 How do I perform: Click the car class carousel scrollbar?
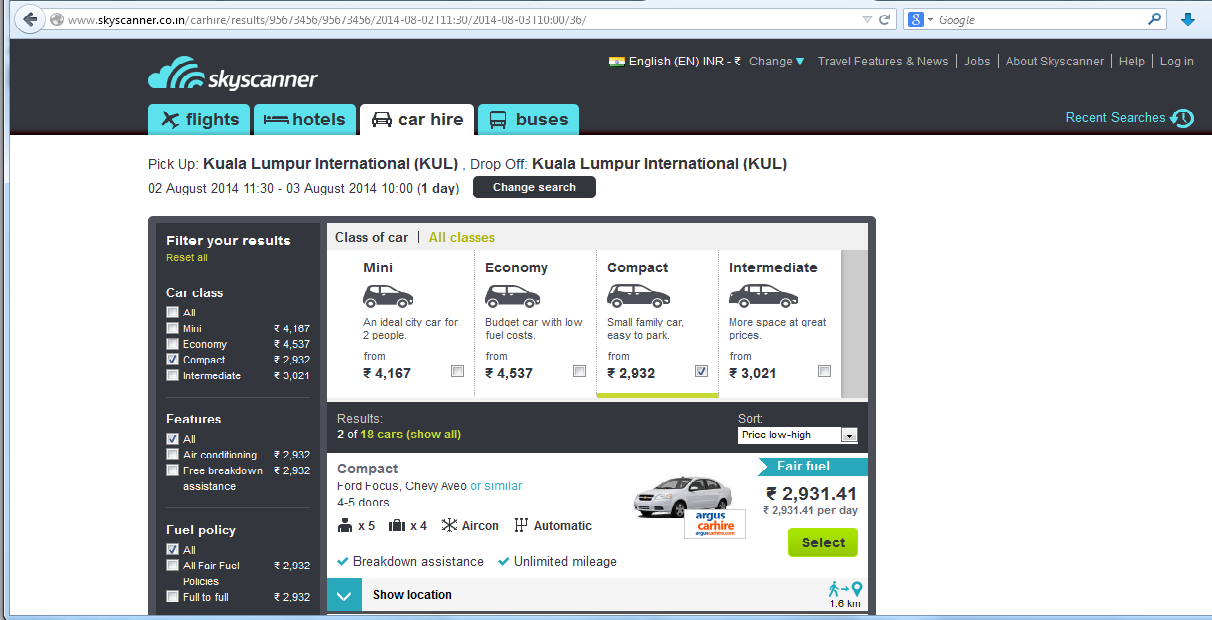[x=855, y=323]
